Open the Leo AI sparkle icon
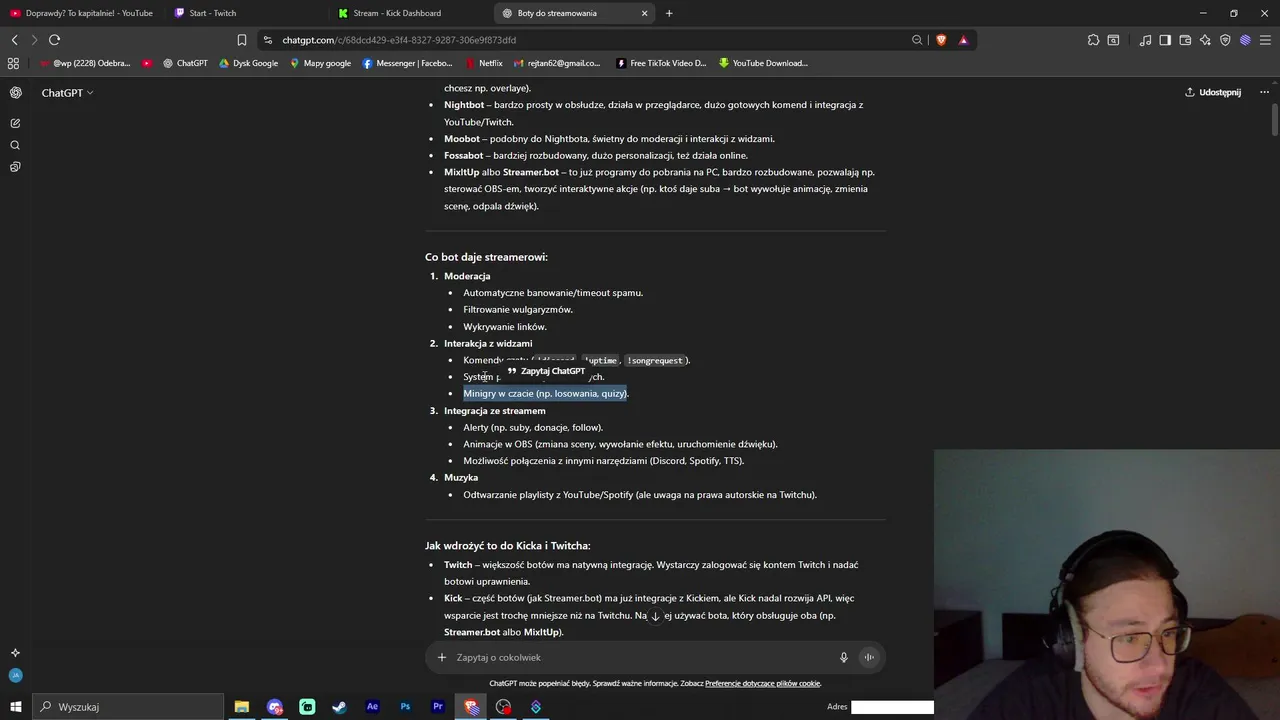The width and height of the screenshot is (1280, 720). (x=1205, y=40)
